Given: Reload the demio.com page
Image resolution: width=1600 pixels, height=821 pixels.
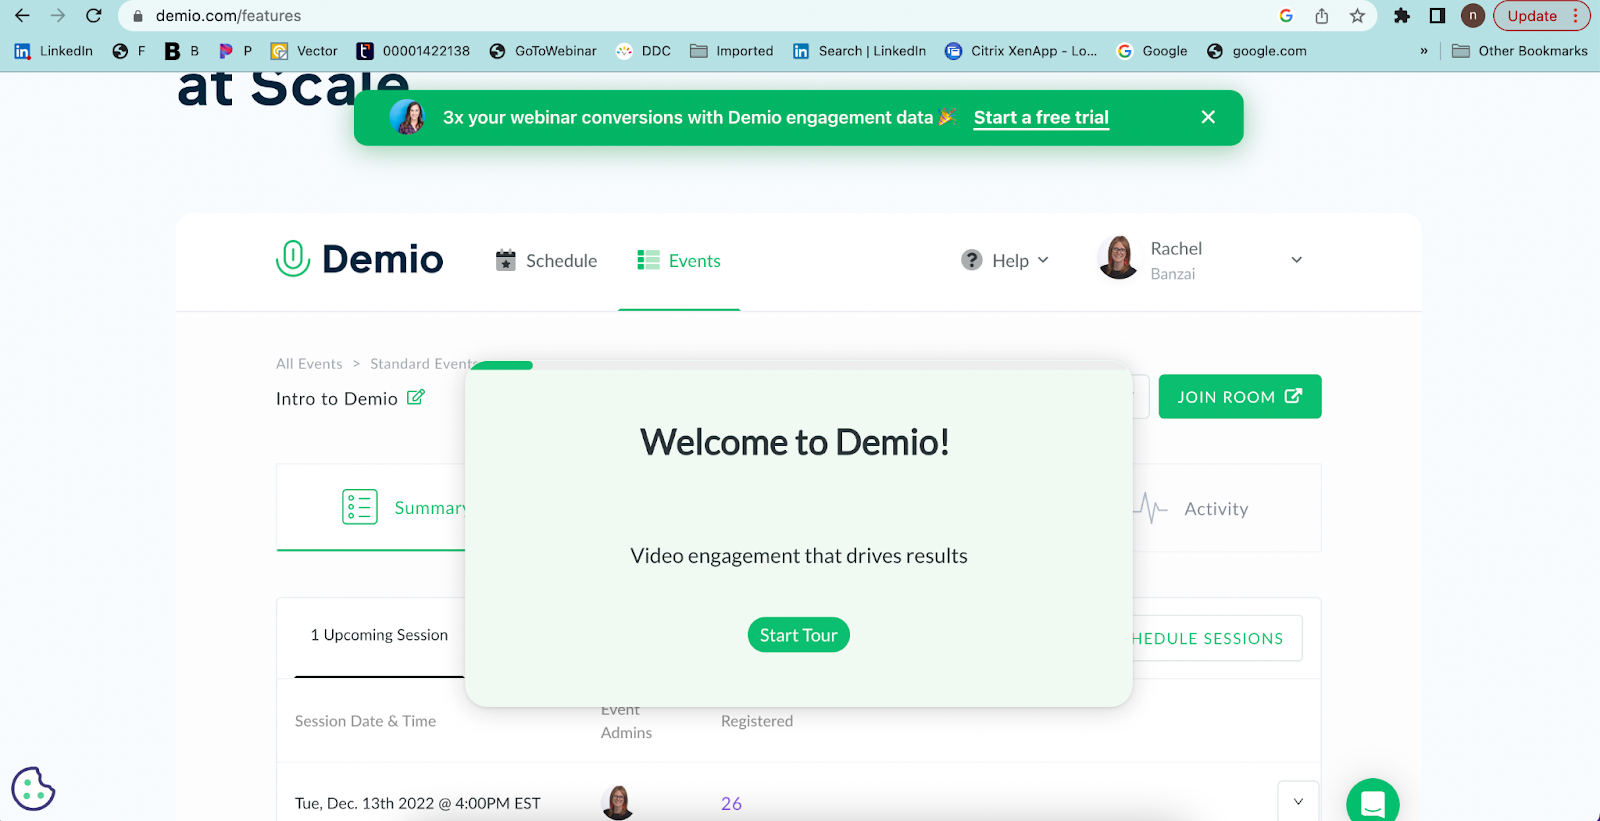Looking at the screenshot, I should pyautogui.click(x=94, y=16).
